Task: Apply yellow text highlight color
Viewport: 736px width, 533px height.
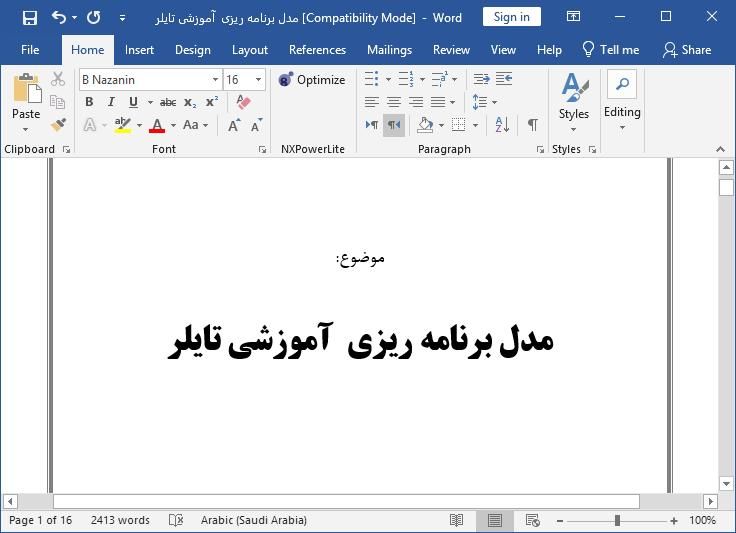Action: [123, 125]
